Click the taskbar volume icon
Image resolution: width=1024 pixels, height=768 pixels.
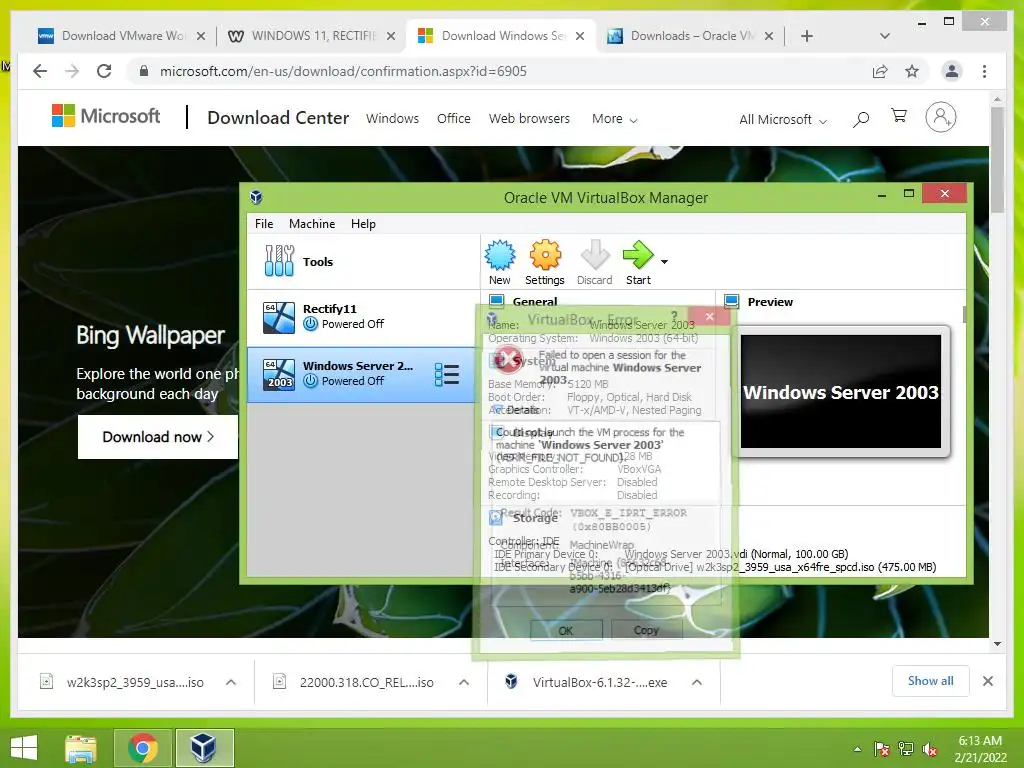pyautogui.click(x=930, y=750)
